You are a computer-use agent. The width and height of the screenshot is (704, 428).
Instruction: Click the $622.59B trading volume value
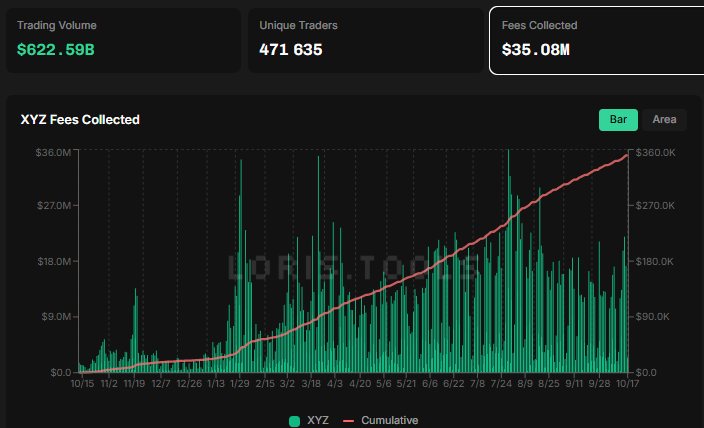(x=56, y=50)
